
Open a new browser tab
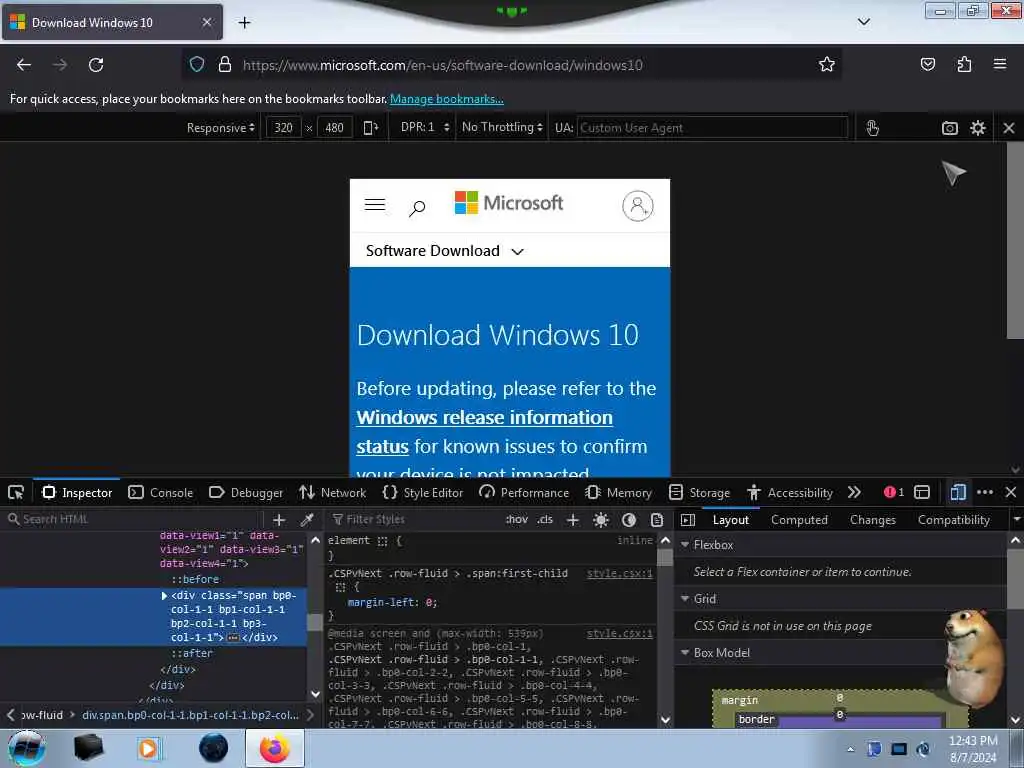(x=244, y=22)
